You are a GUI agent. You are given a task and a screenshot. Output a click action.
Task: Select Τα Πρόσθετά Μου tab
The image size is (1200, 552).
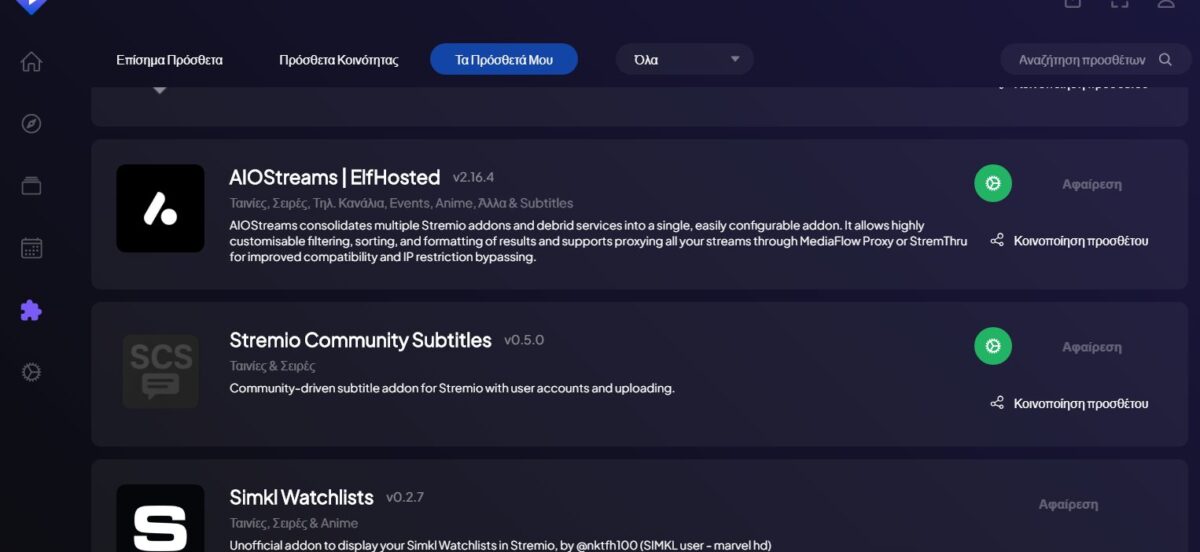(504, 59)
